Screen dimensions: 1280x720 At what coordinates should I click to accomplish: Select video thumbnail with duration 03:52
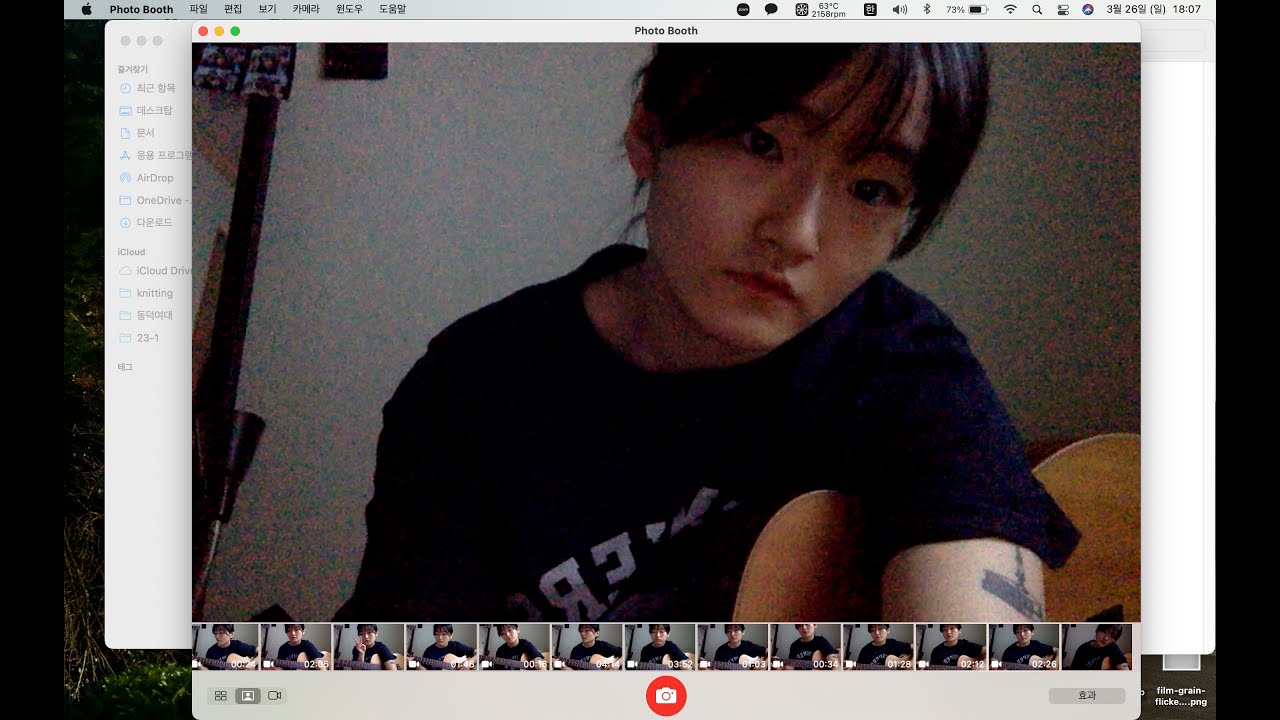click(x=660, y=647)
